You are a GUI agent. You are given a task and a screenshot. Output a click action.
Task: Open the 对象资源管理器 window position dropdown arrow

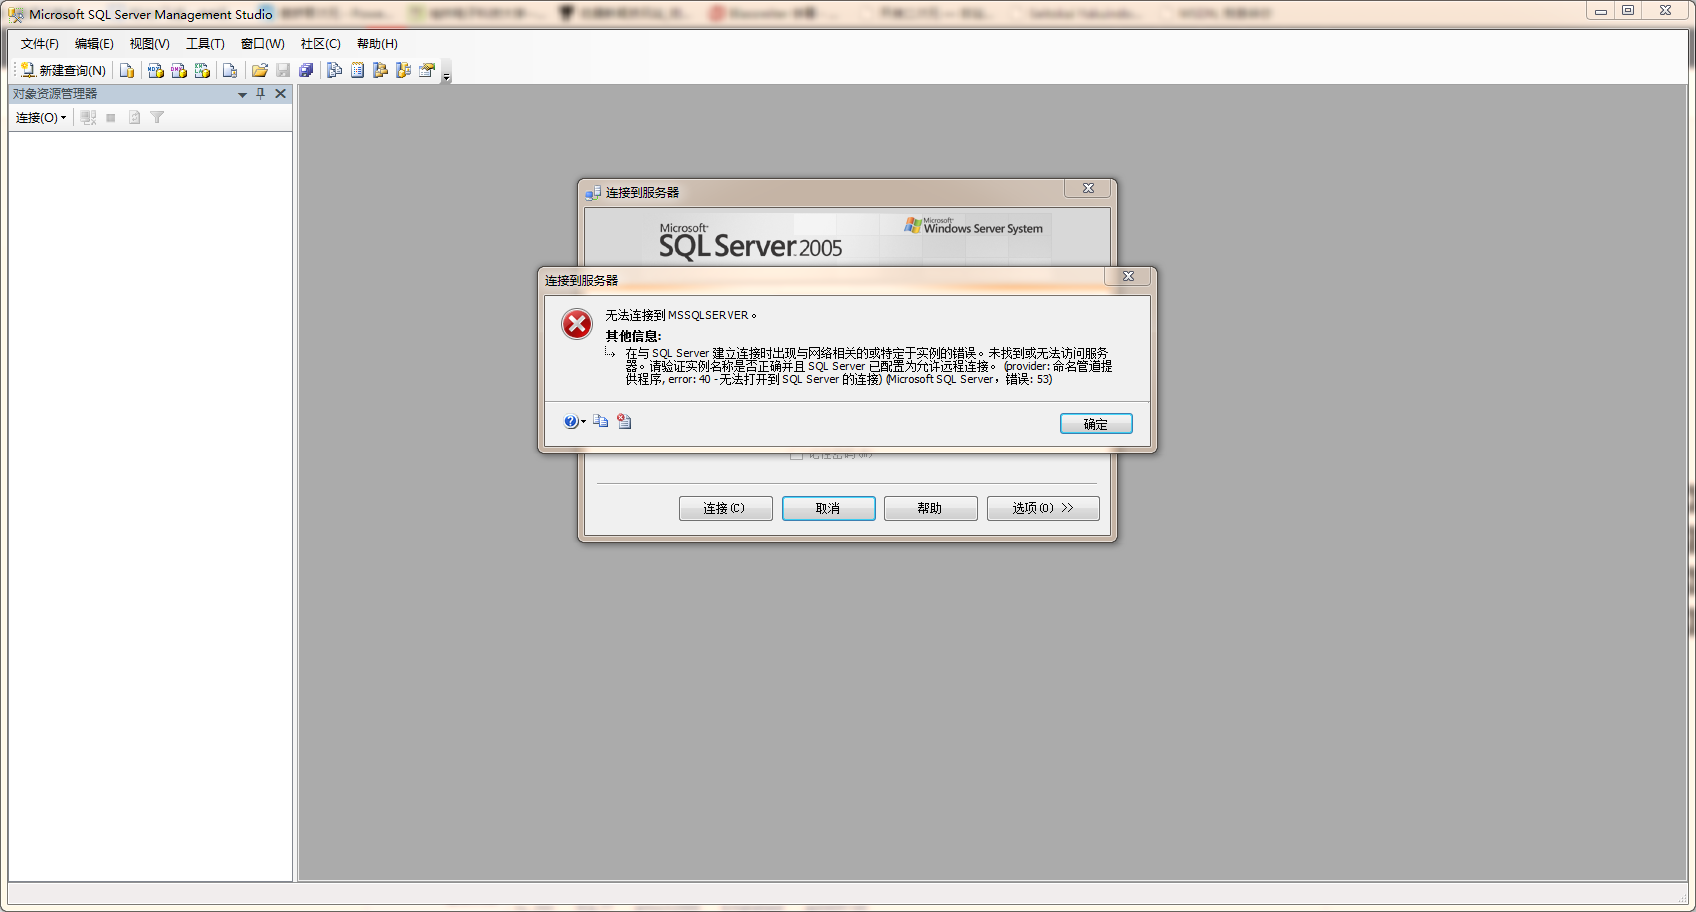(x=242, y=94)
